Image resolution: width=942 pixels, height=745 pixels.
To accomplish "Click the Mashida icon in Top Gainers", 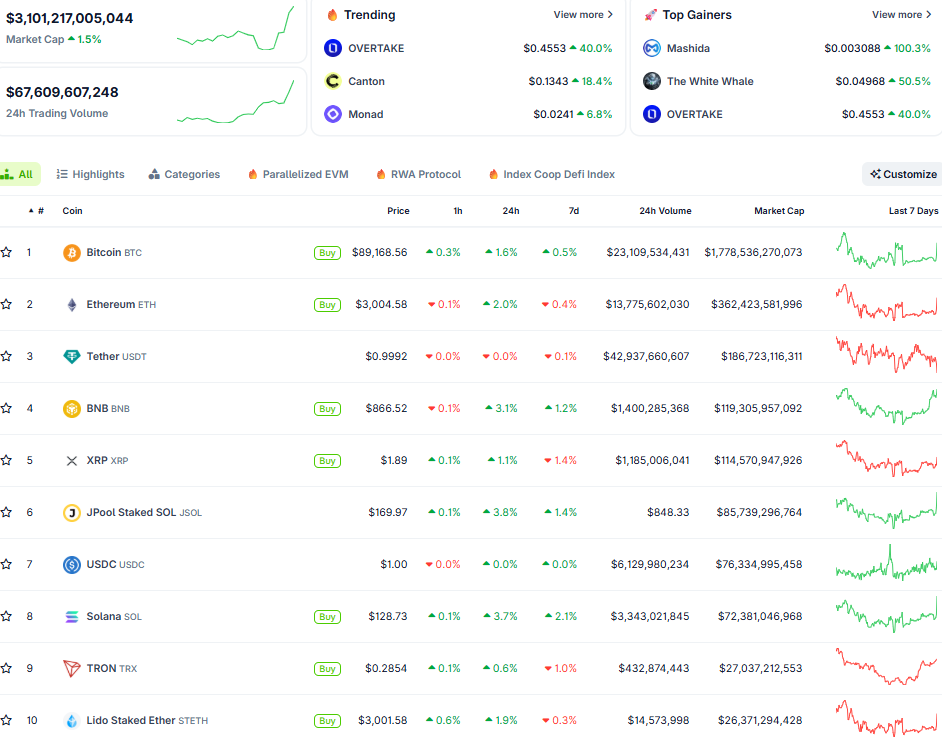I will (x=652, y=48).
